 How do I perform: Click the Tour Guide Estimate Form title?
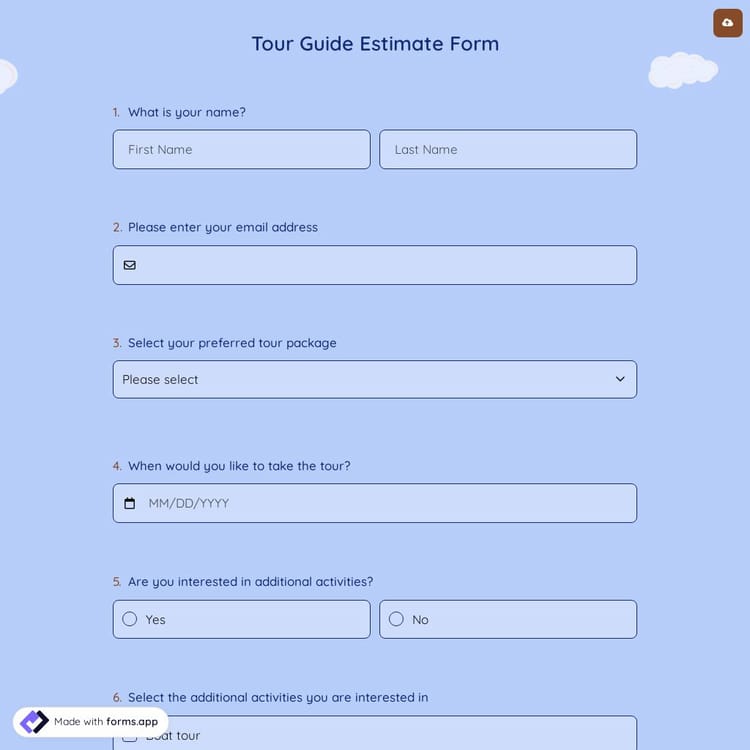tap(375, 44)
